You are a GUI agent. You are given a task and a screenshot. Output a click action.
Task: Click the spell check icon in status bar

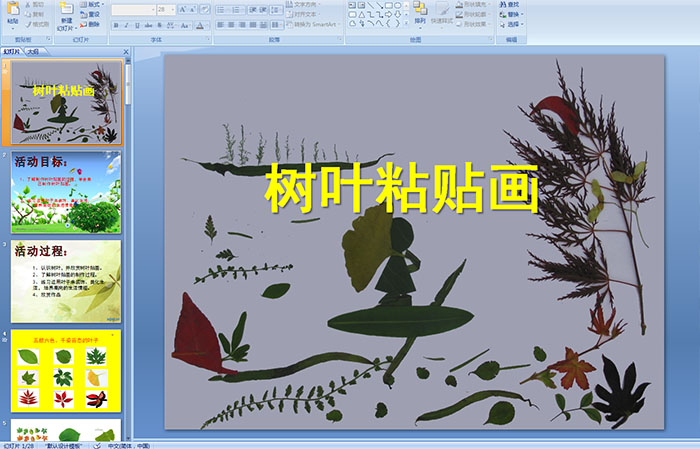[x=97, y=446]
